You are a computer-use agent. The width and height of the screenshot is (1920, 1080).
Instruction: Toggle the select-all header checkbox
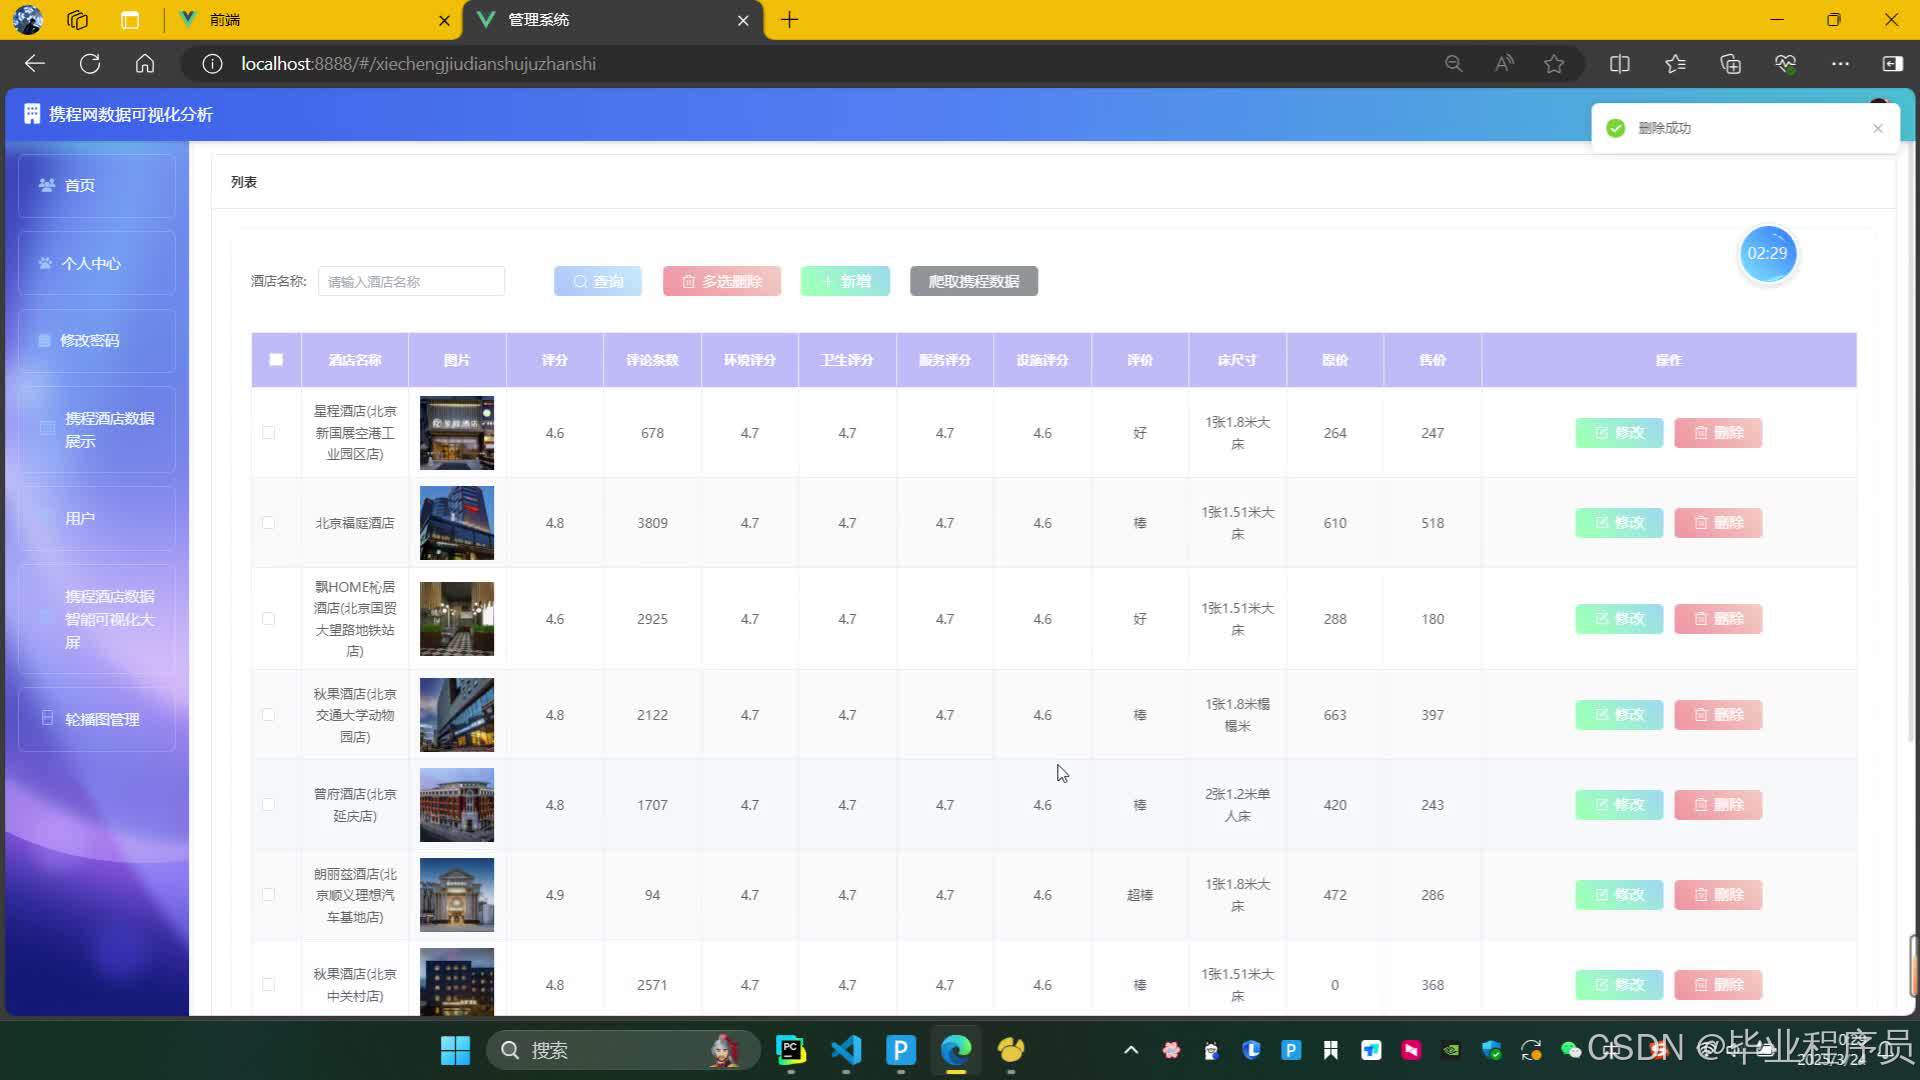click(x=276, y=360)
